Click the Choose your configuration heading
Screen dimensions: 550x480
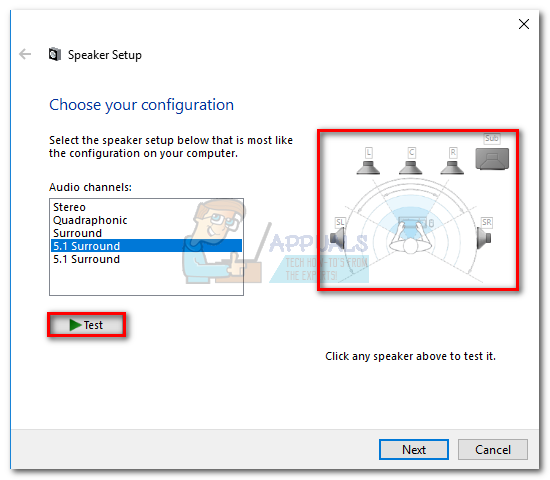[x=141, y=105]
